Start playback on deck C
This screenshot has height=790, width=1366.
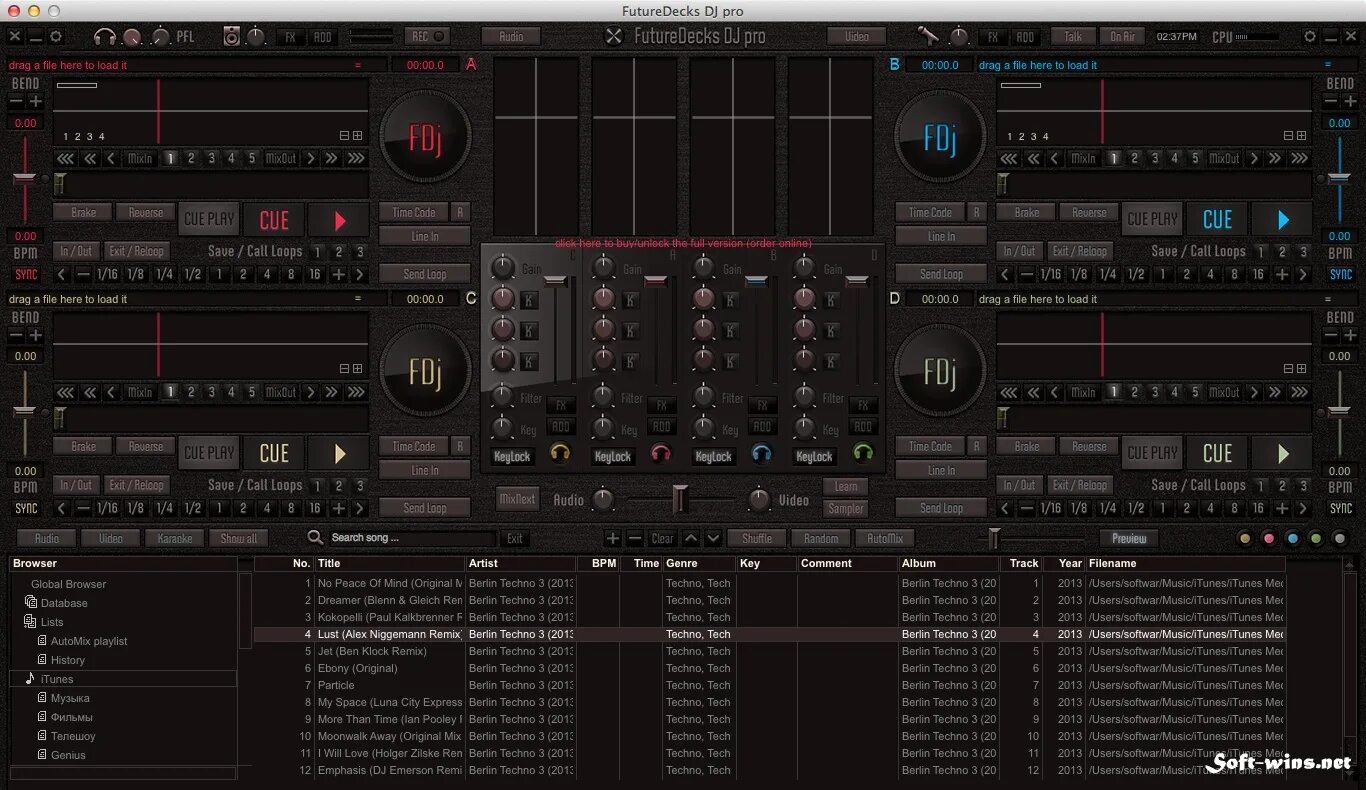point(339,454)
